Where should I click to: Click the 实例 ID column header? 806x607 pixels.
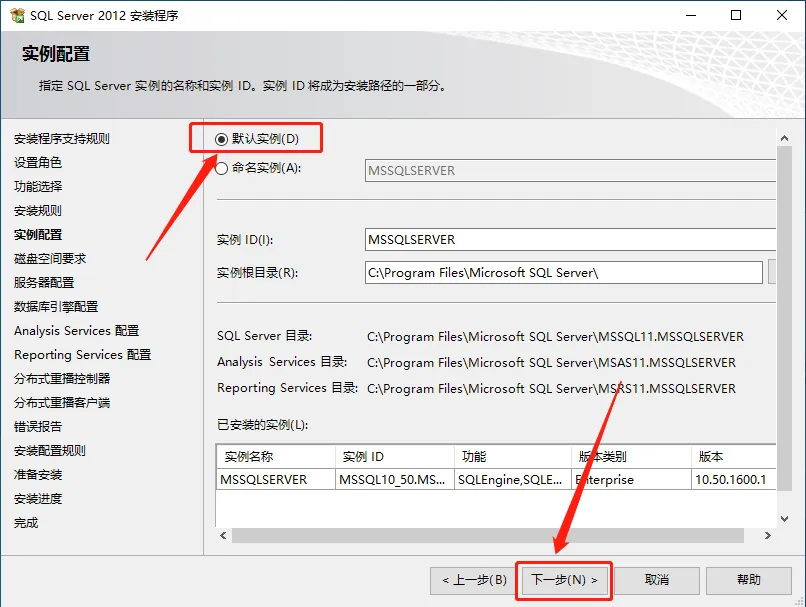394,456
